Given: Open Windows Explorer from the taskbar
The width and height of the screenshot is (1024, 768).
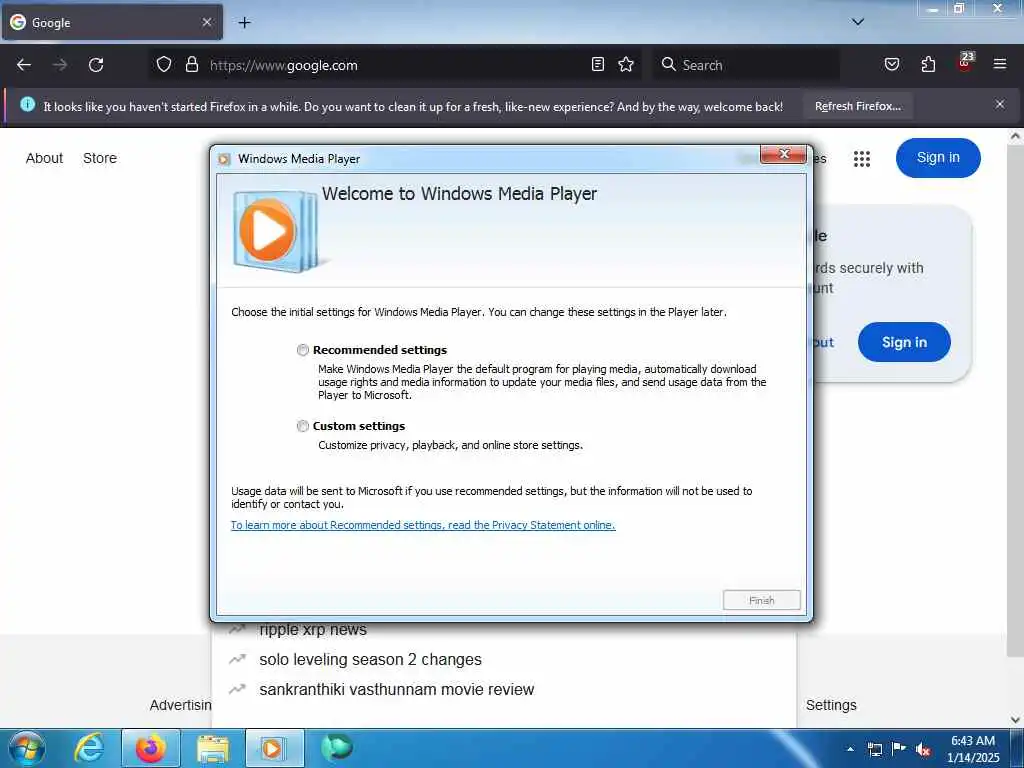Looking at the screenshot, I should point(213,748).
